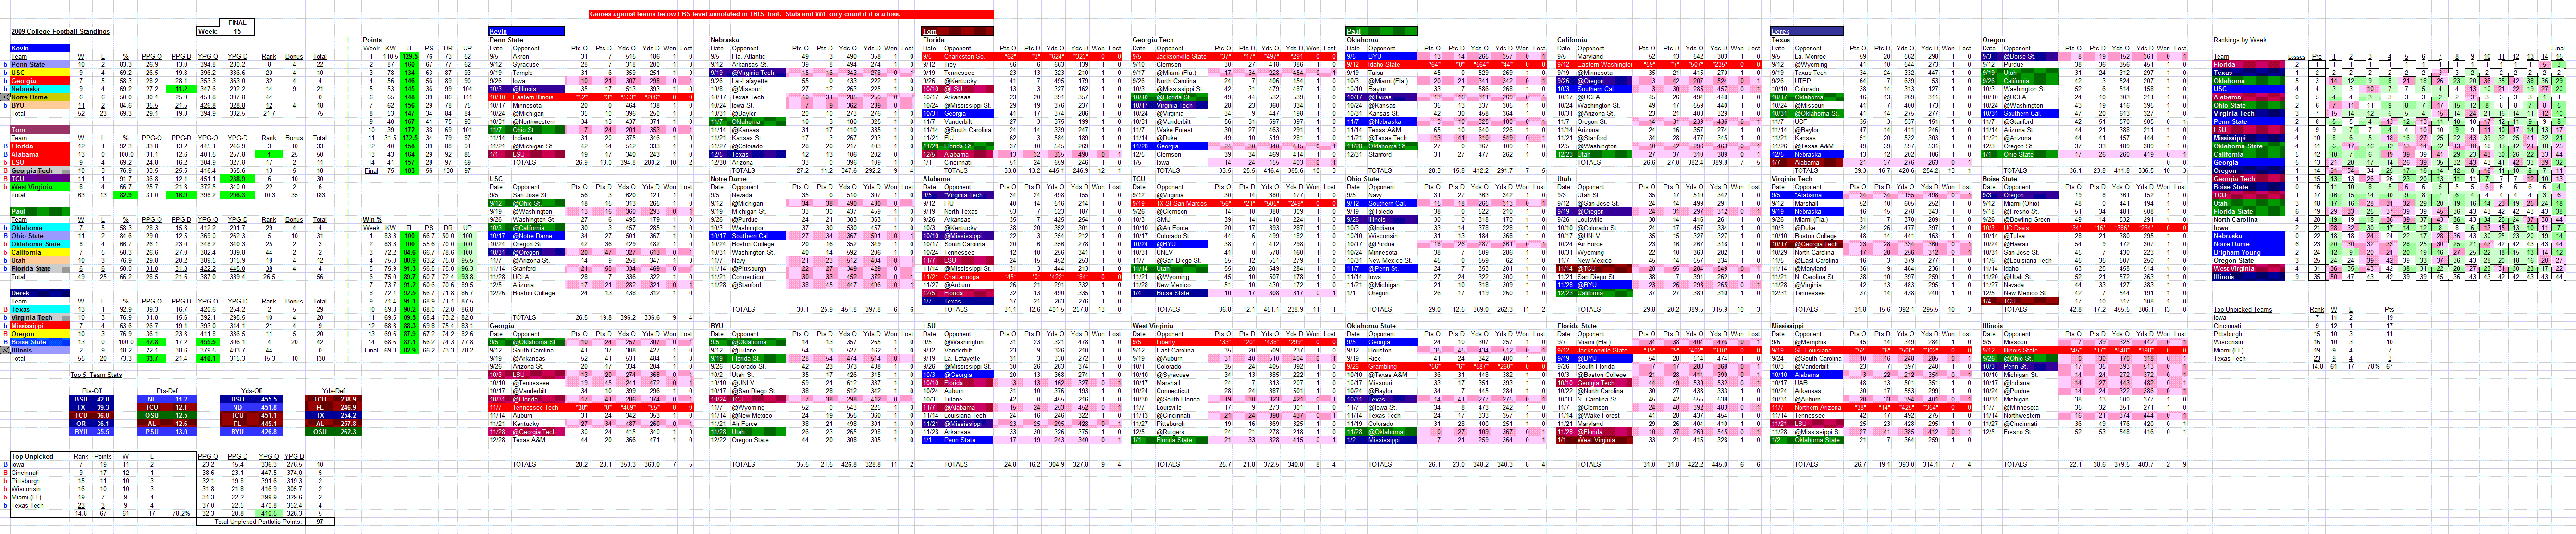Viewport: 2576px width, 534px height.
Task: Select the Win % weekly table heading
Action: (x=371, y=219)
